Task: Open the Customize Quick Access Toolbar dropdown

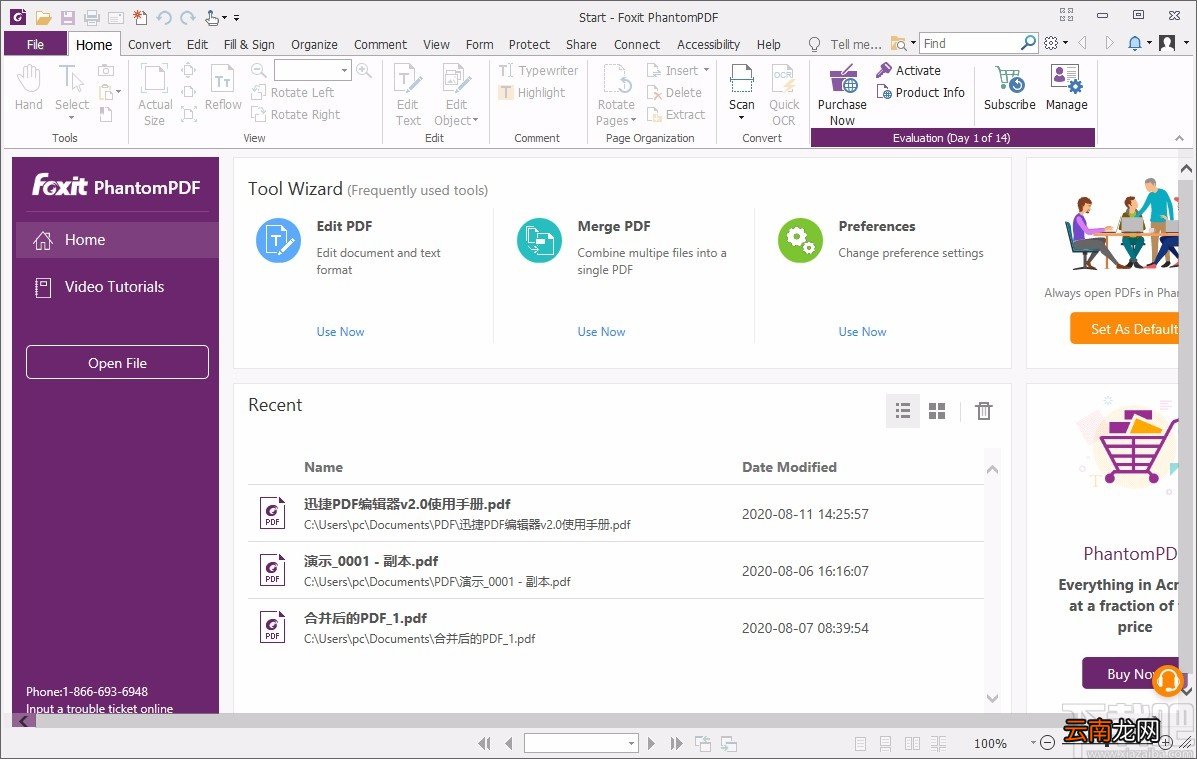Action: tap(237, 17)
